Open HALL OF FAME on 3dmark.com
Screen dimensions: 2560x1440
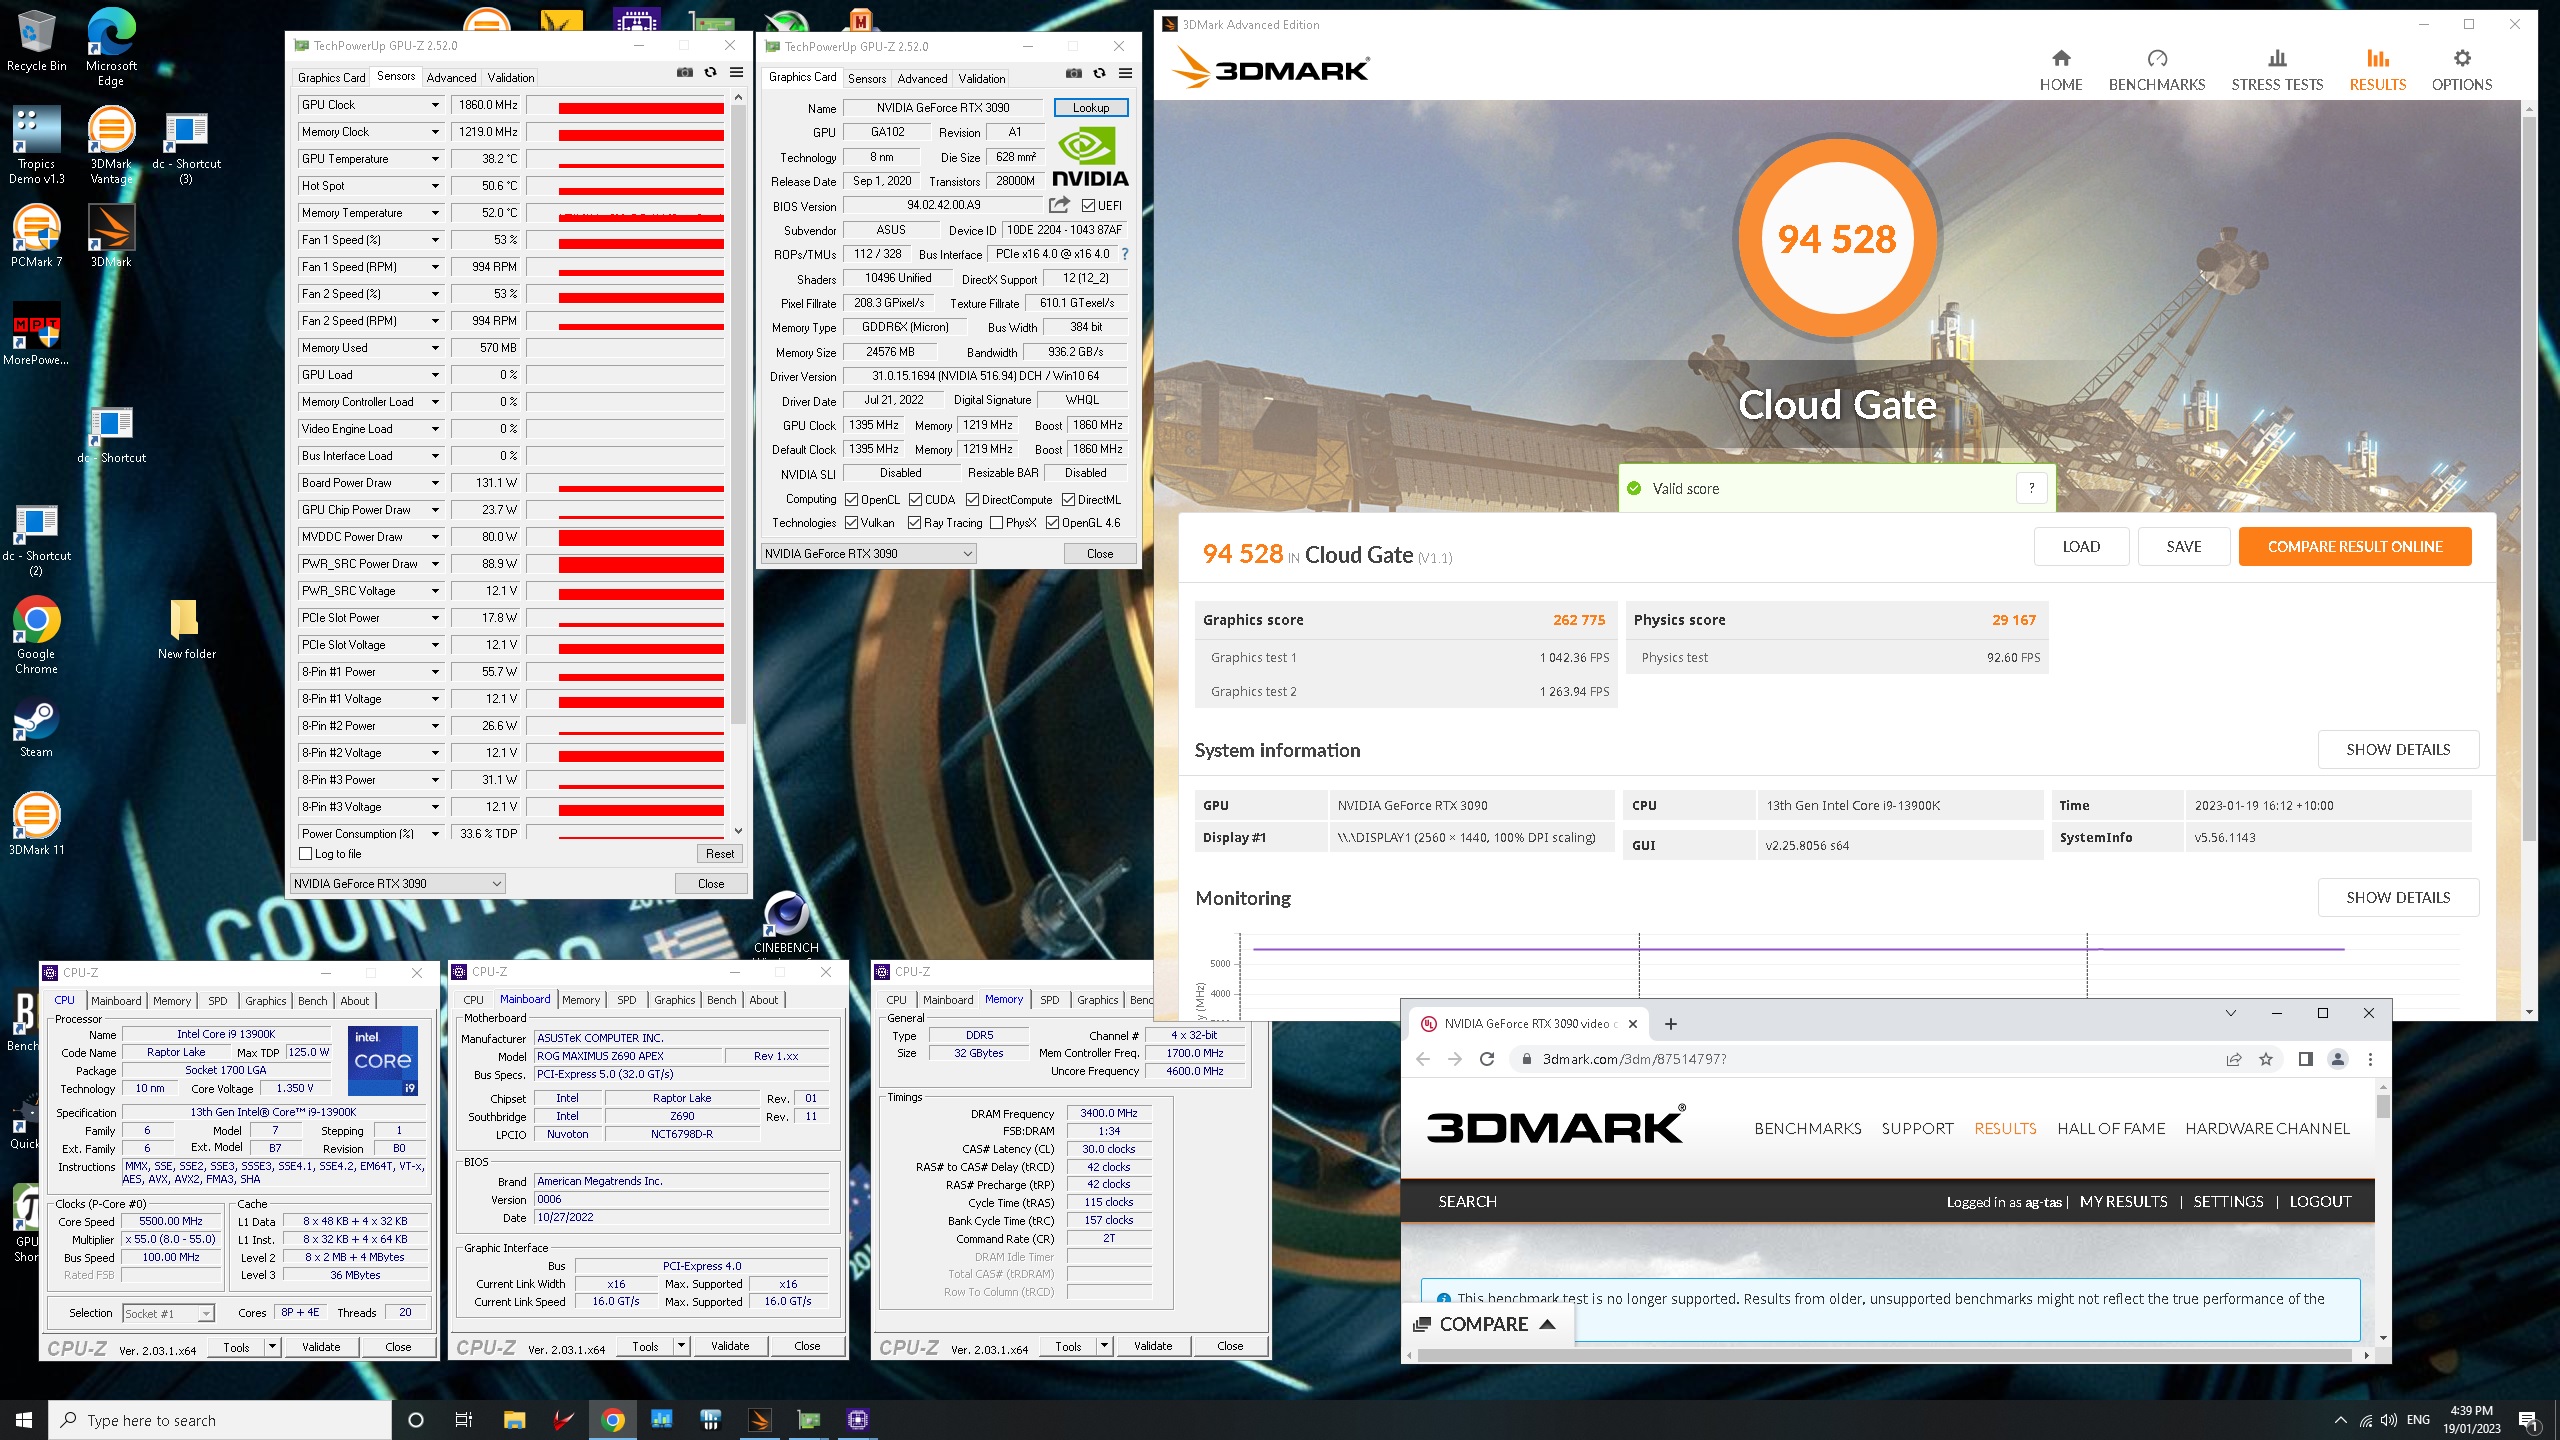click(2111, 1128)
